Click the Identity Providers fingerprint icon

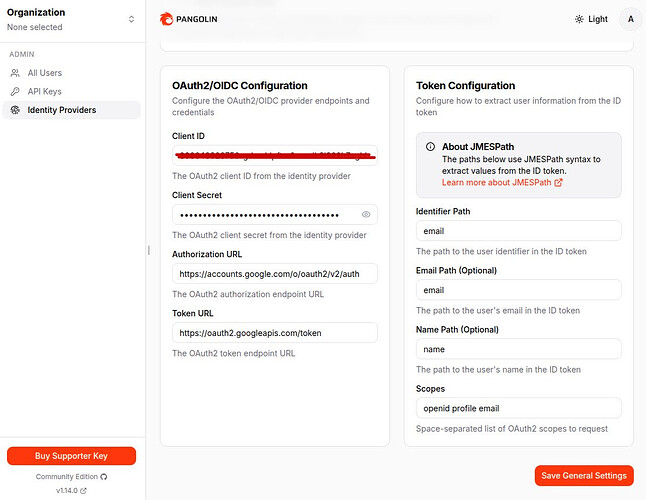click(15, 110)
